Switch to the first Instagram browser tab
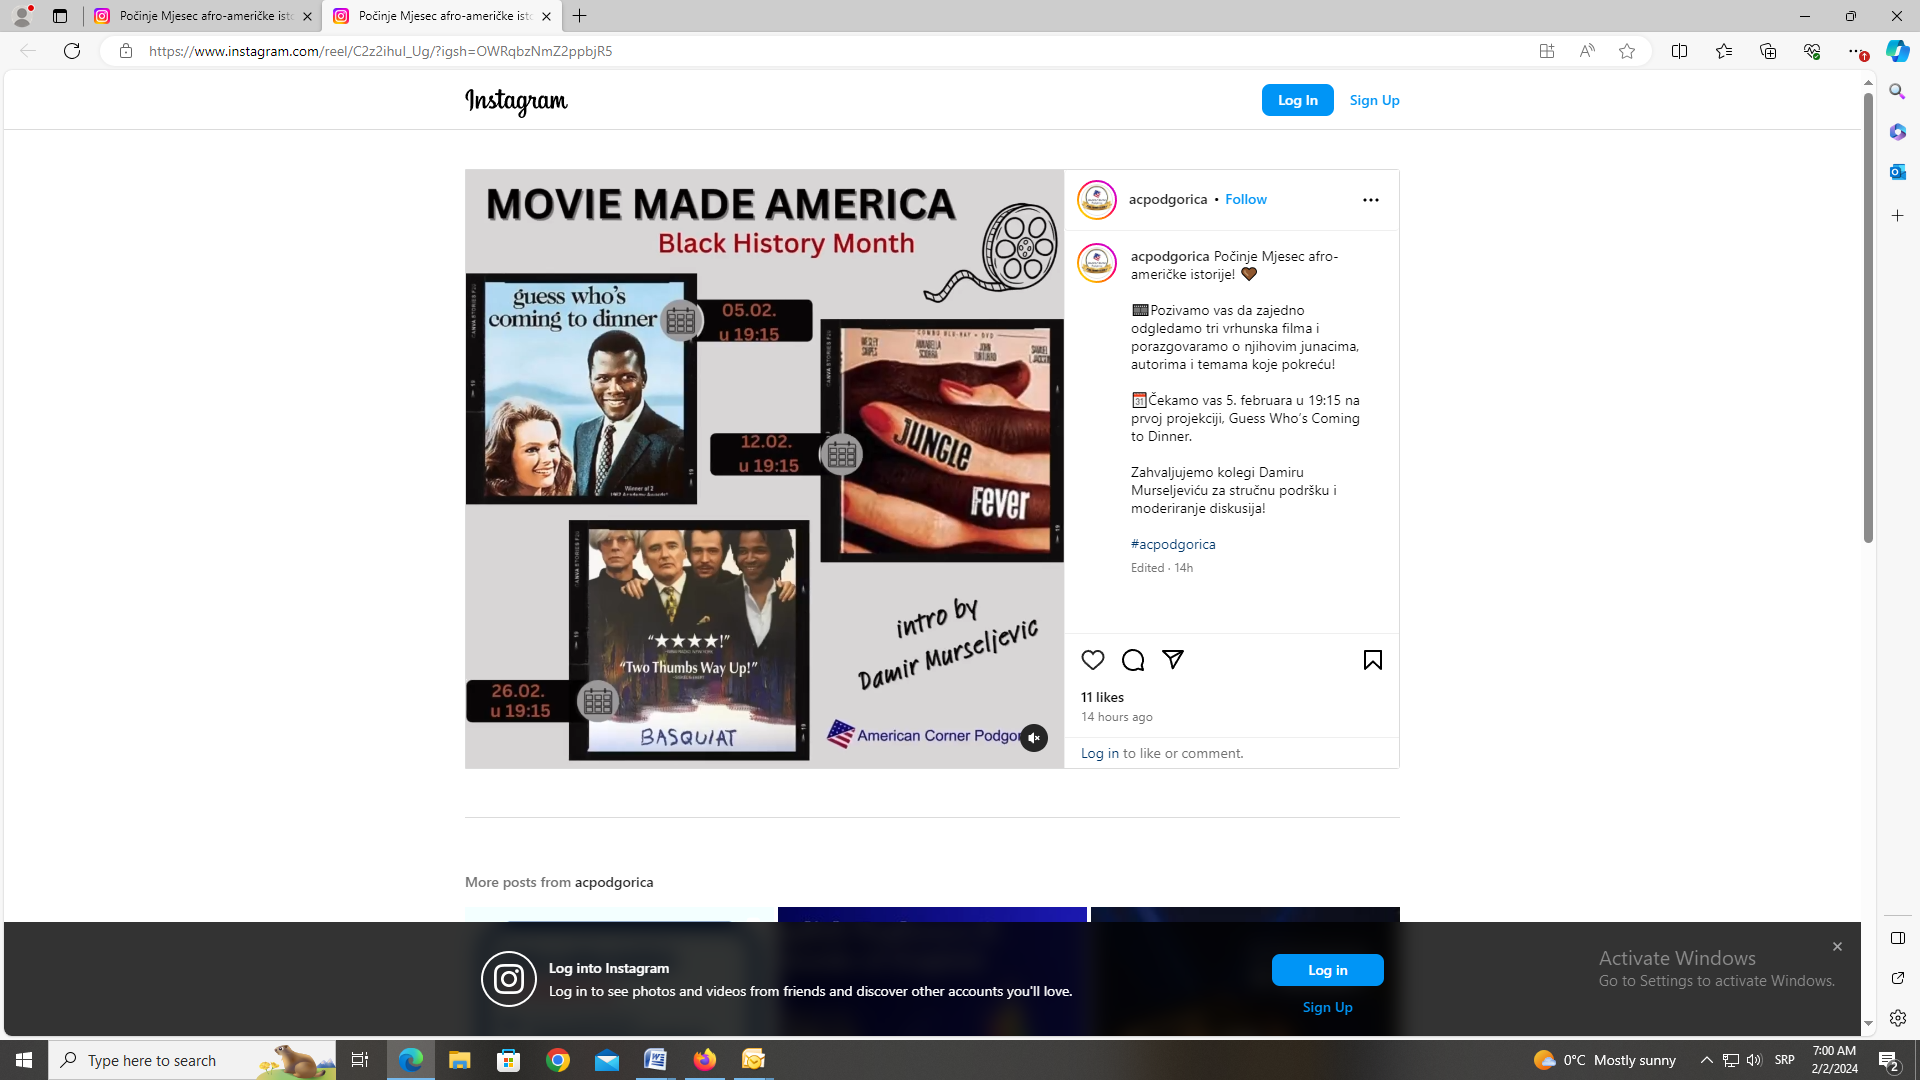 pyautogui.click(x=200, y=16)
